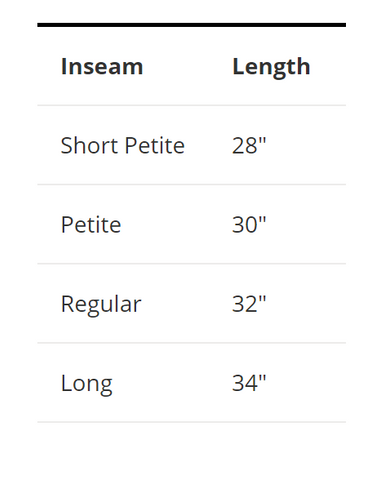This screenshot has width=385, height=480.
Task: Click the inch mark after 34
Action: (262, 377)
